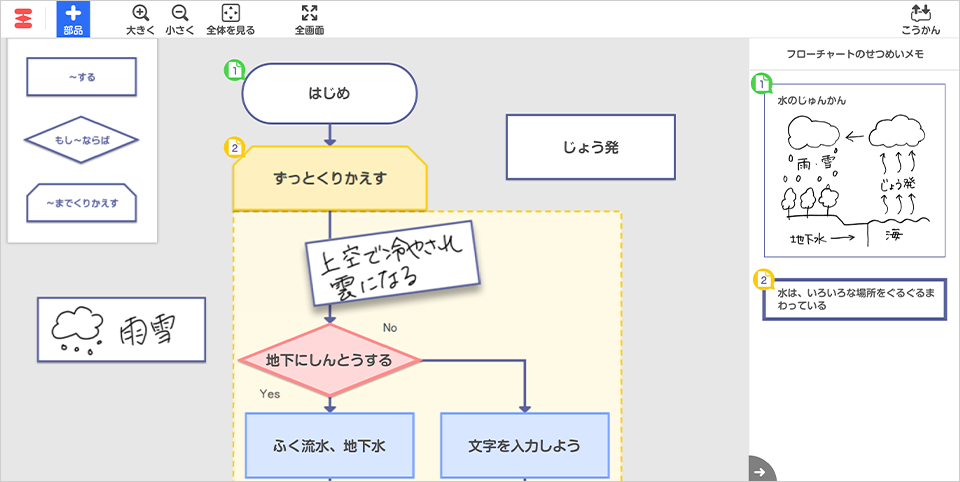Select the ～する process block part
The height and width of the screenshot is (482, 960).
tap(82, 76)
